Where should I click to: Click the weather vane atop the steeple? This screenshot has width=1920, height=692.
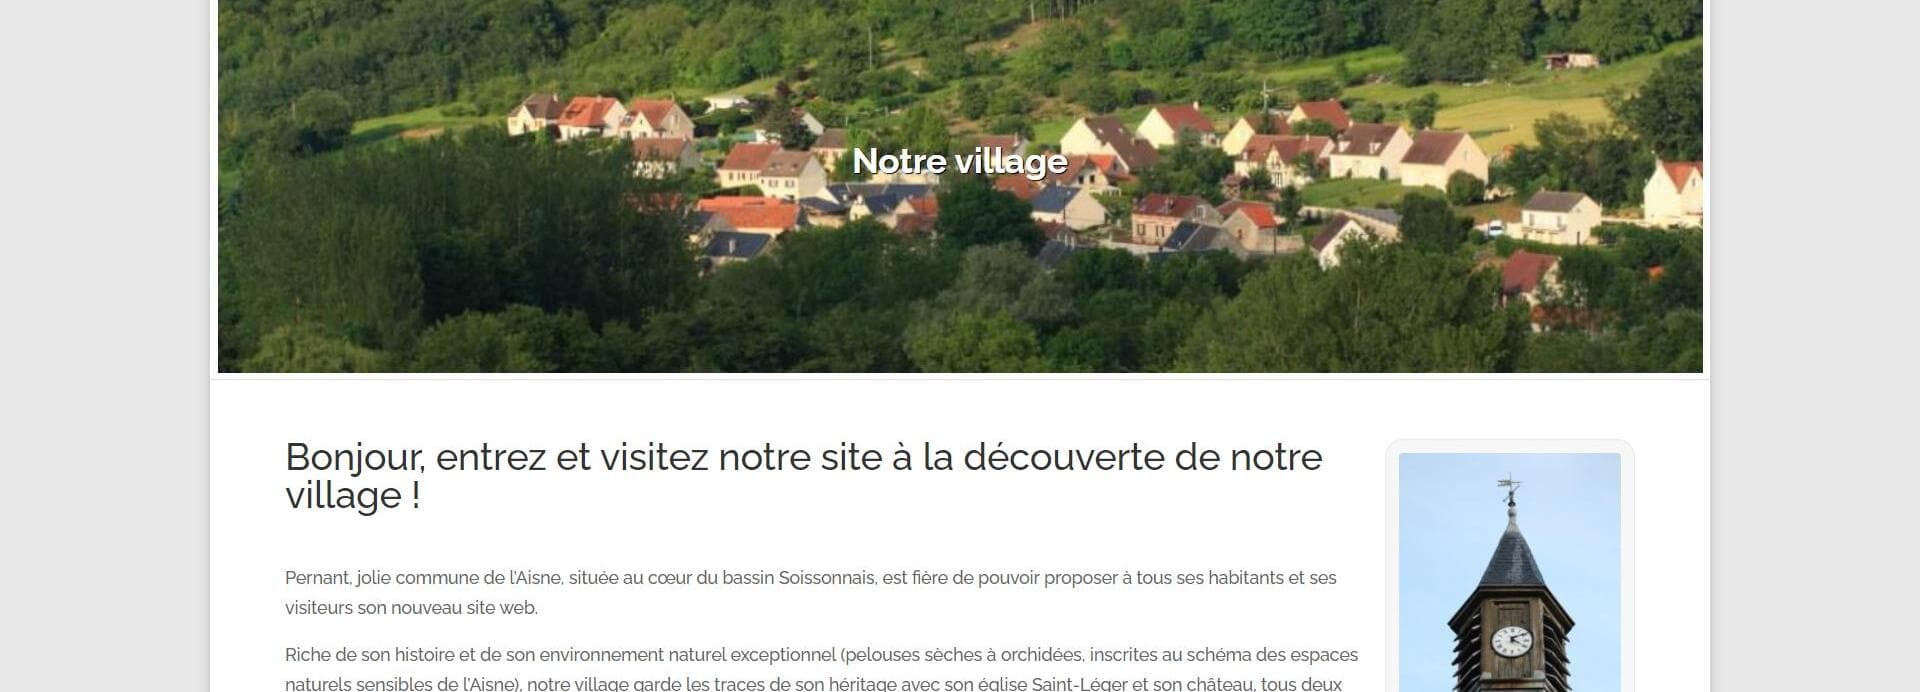point(1510,489)
